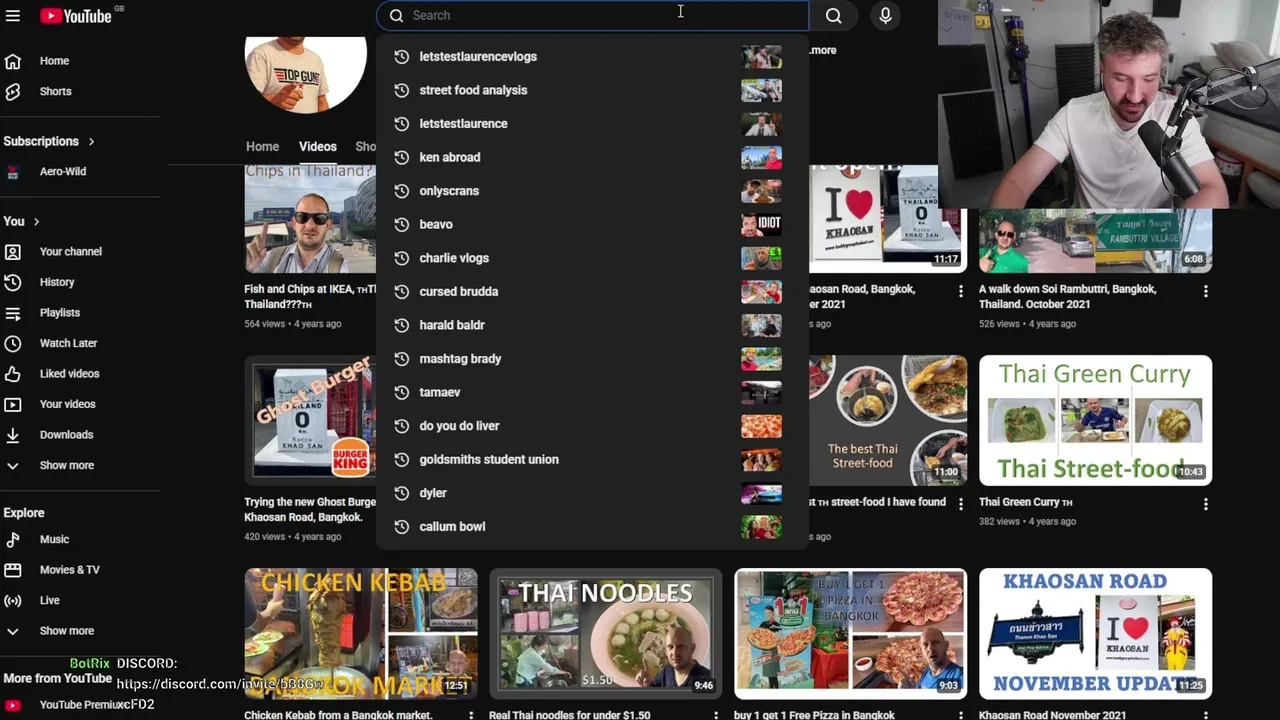Select 'do you do liver' suggestion
This screenshot has width=1280, height=720.
pyautogui.click(x=592, y=426)
